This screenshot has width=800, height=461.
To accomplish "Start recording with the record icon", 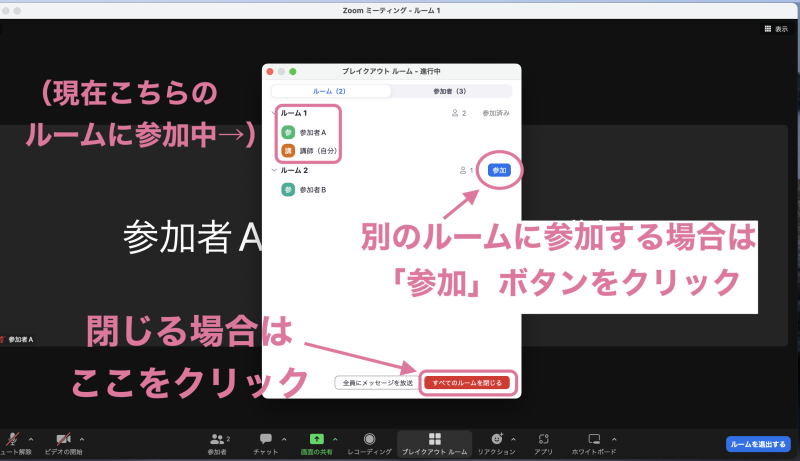I will point(369,439).
